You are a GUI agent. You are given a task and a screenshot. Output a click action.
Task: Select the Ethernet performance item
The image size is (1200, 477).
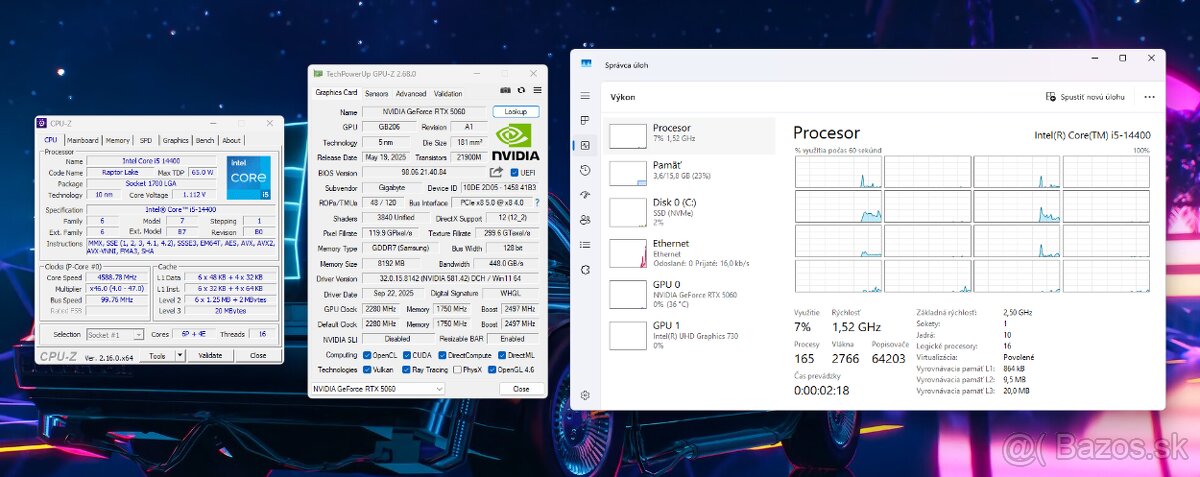pyautogui.click(x=689, y=252)
